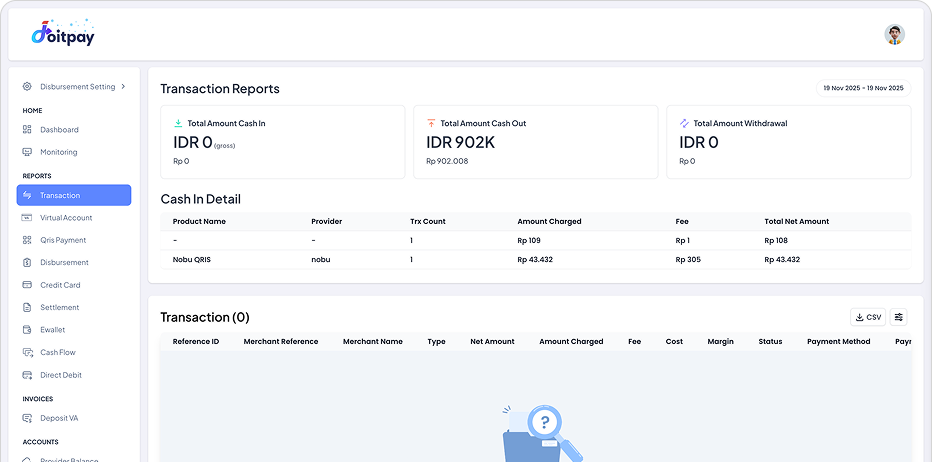Open the 19 Nov 2025 date range picker

863,89
